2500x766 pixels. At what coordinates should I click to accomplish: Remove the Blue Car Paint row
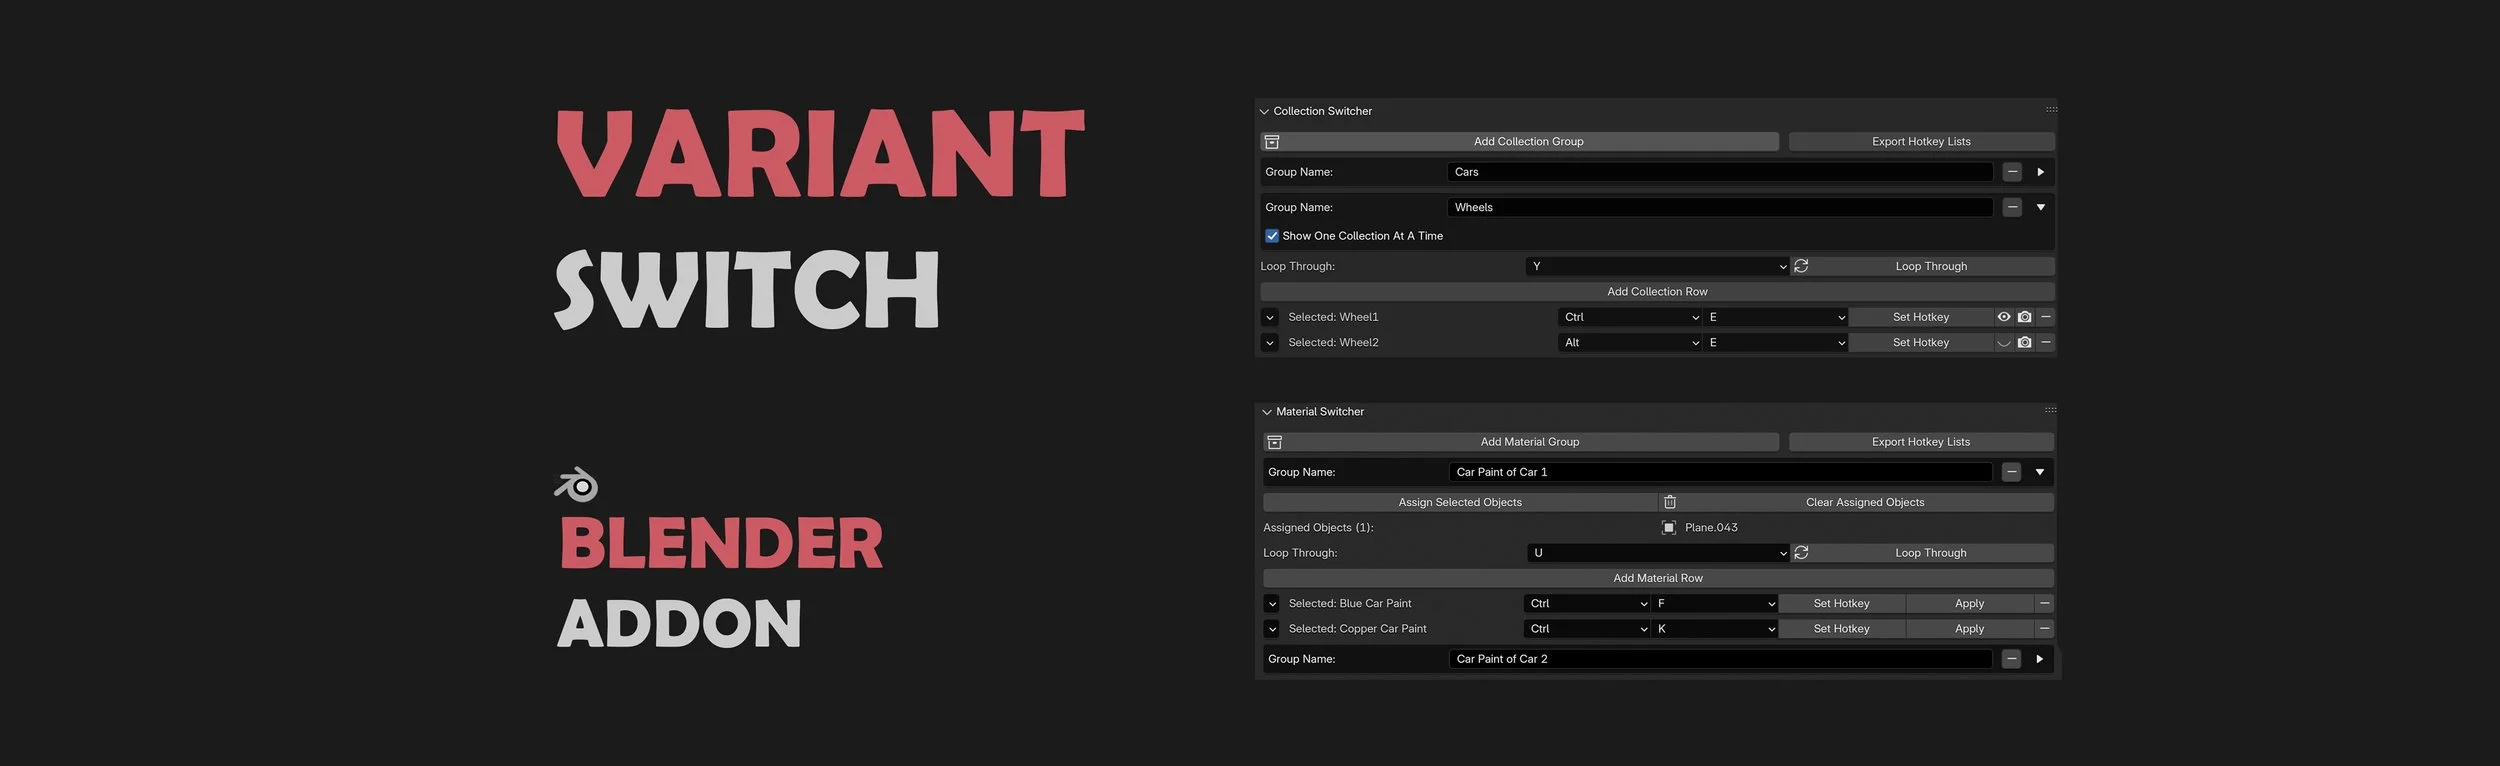click(x=2045, y=604)
